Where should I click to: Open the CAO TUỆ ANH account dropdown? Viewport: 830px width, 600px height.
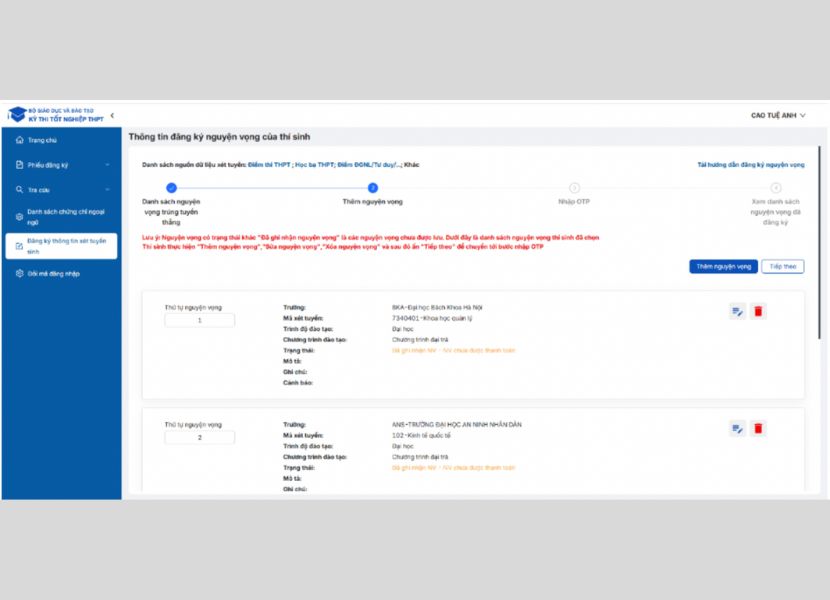[x=778, y=116]
